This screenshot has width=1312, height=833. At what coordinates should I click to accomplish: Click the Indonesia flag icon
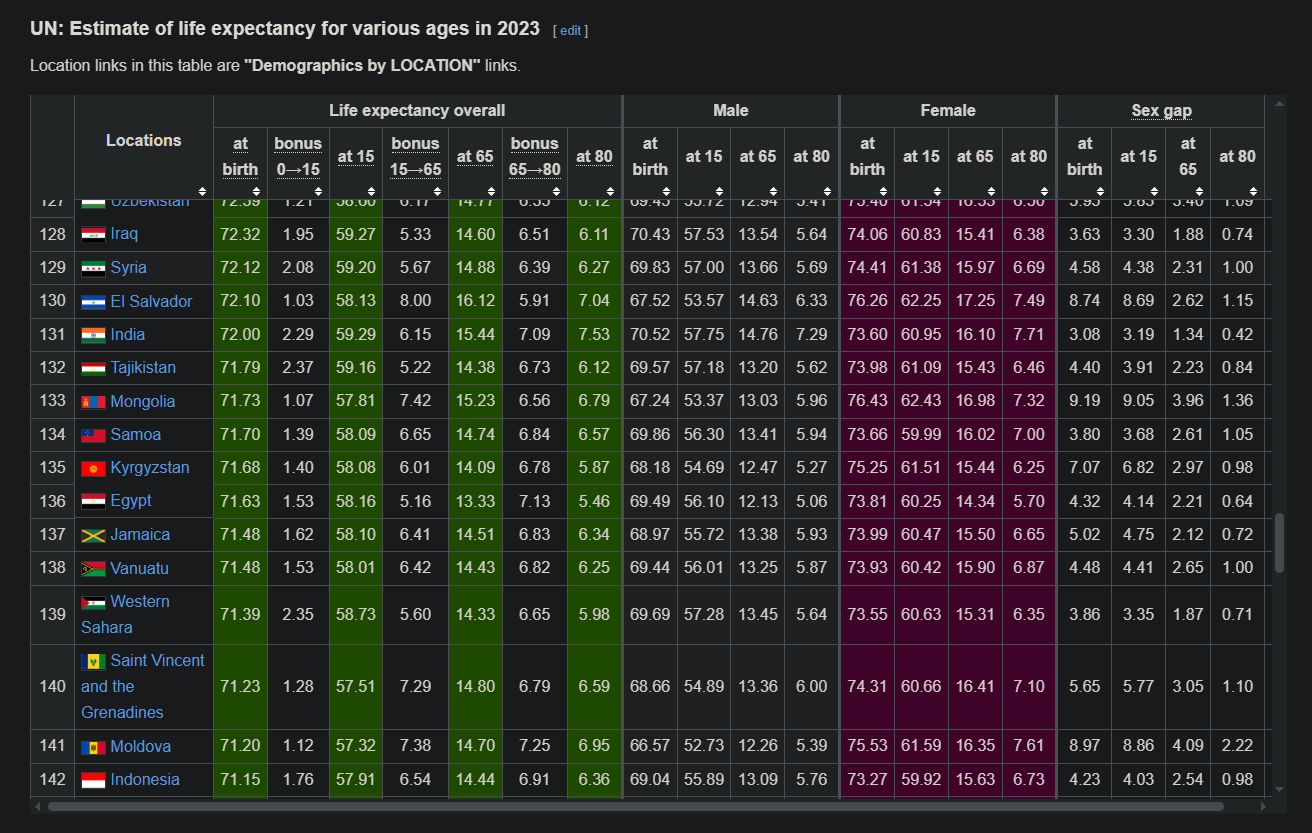click(x=93, y=780)
